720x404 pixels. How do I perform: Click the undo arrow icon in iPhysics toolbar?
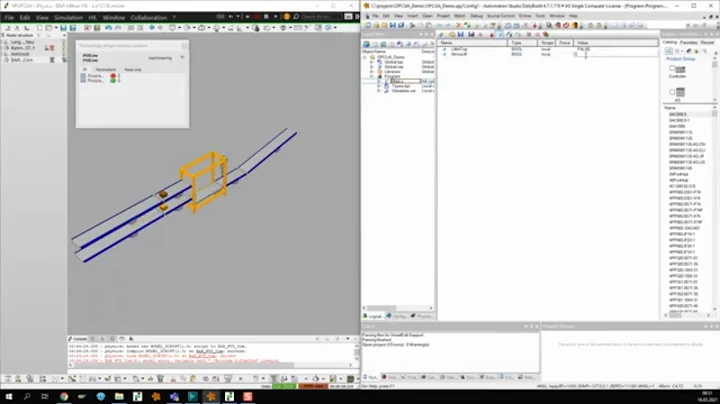coord(108,28)
